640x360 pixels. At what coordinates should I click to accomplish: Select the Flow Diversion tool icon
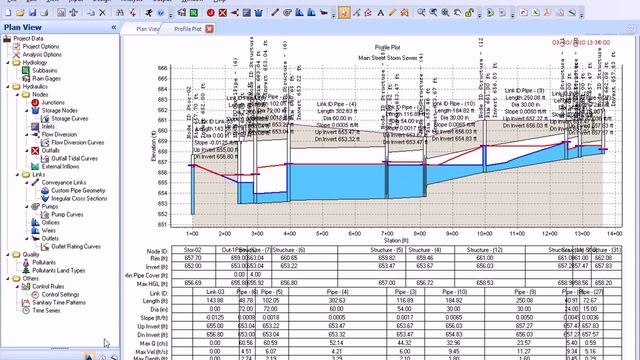point(234,13)
